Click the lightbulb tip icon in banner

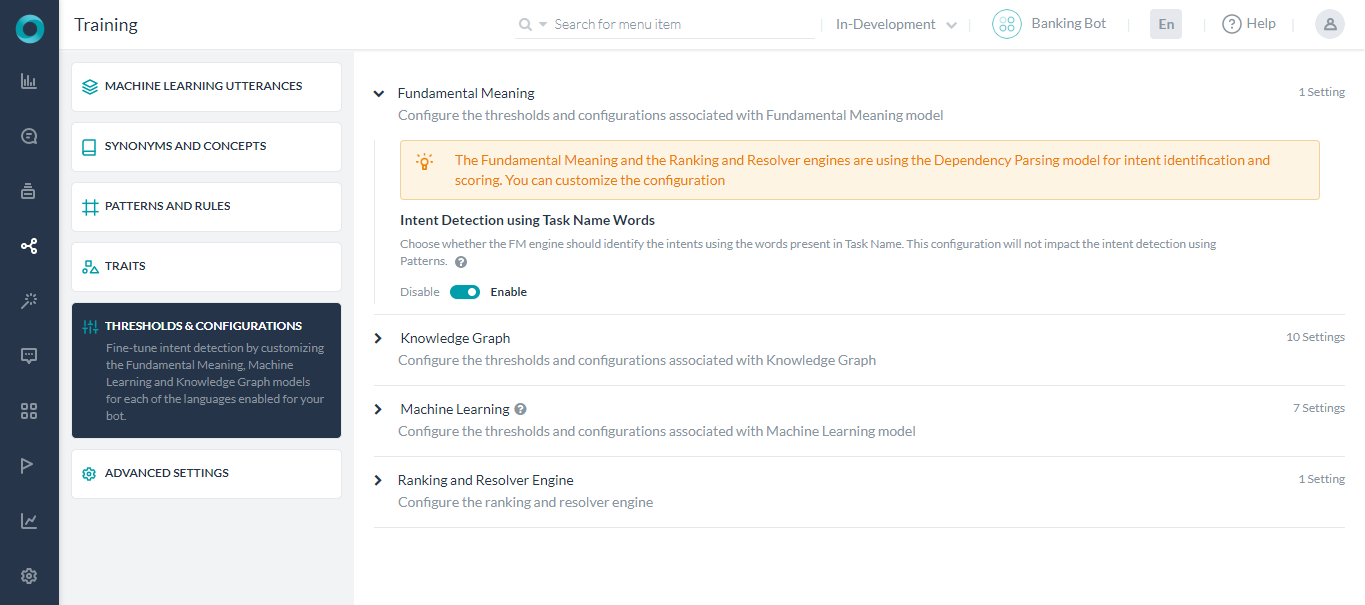[425, 161]
